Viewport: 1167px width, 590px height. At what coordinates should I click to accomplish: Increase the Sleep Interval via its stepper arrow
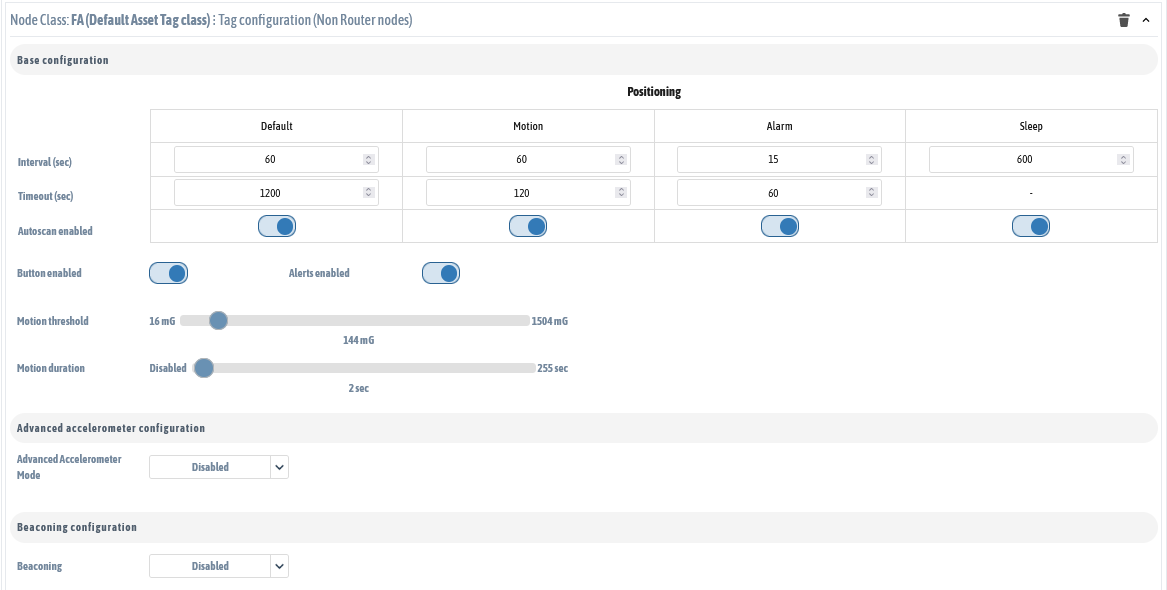(x=1124, y=155)
